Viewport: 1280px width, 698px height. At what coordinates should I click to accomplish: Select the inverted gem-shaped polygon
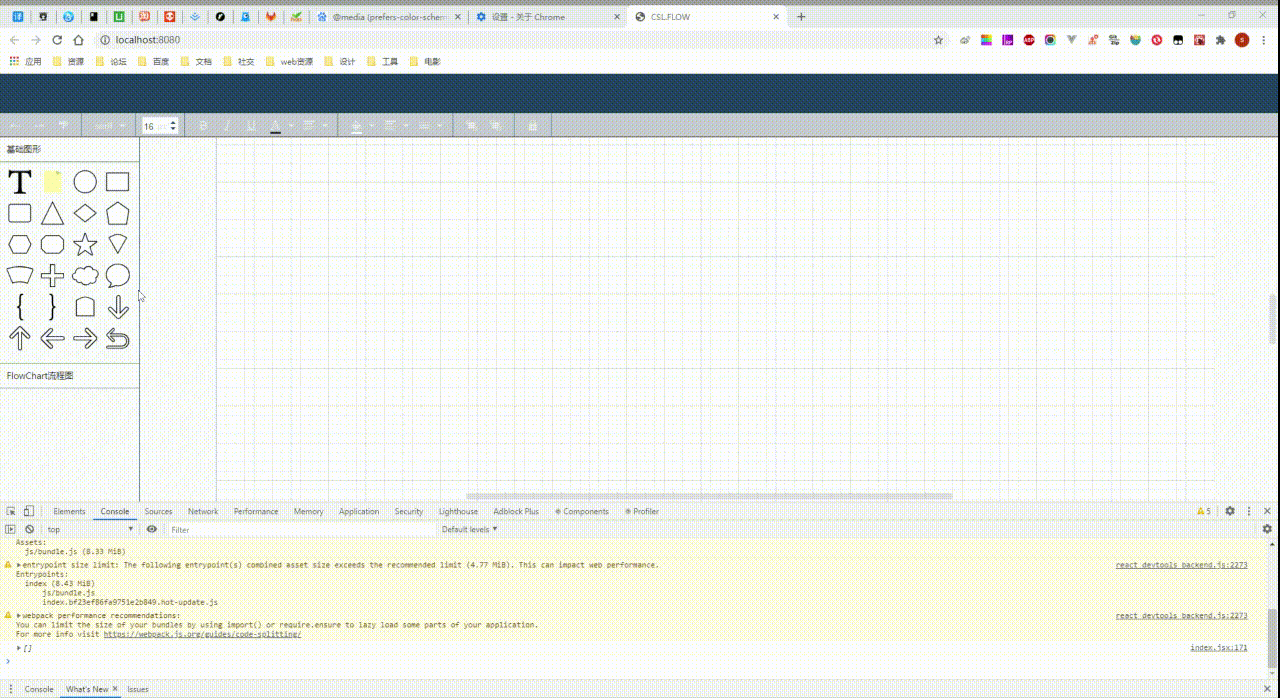pyautogui.click(x=118, y=244)
